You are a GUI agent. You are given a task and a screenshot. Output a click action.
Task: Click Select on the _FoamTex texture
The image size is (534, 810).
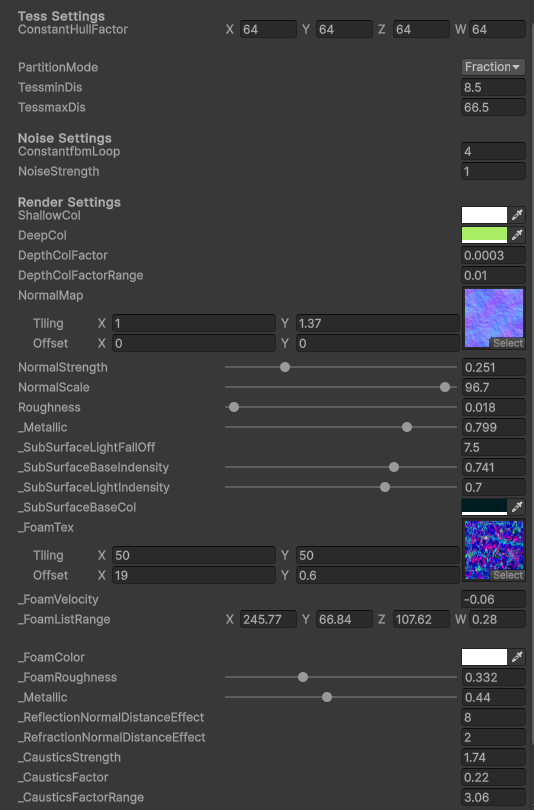pos(508,575)
